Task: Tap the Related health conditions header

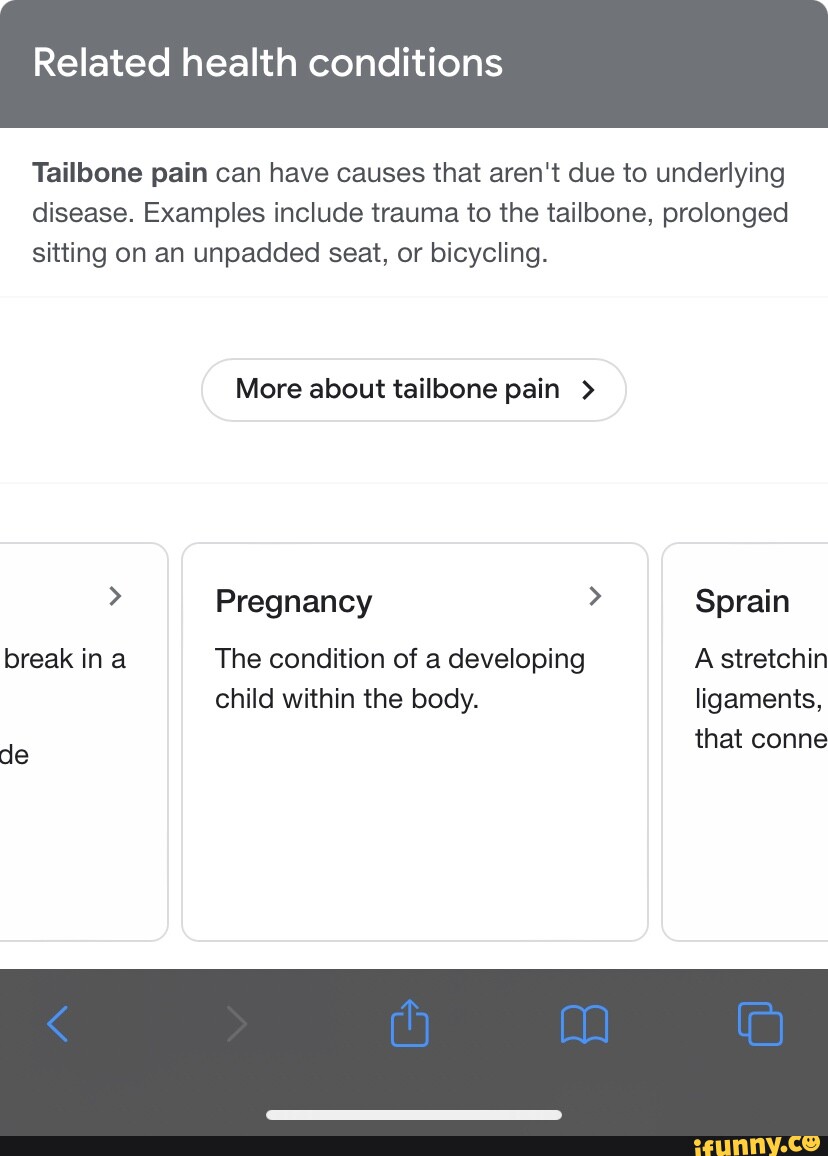Action: pos(267,62)
